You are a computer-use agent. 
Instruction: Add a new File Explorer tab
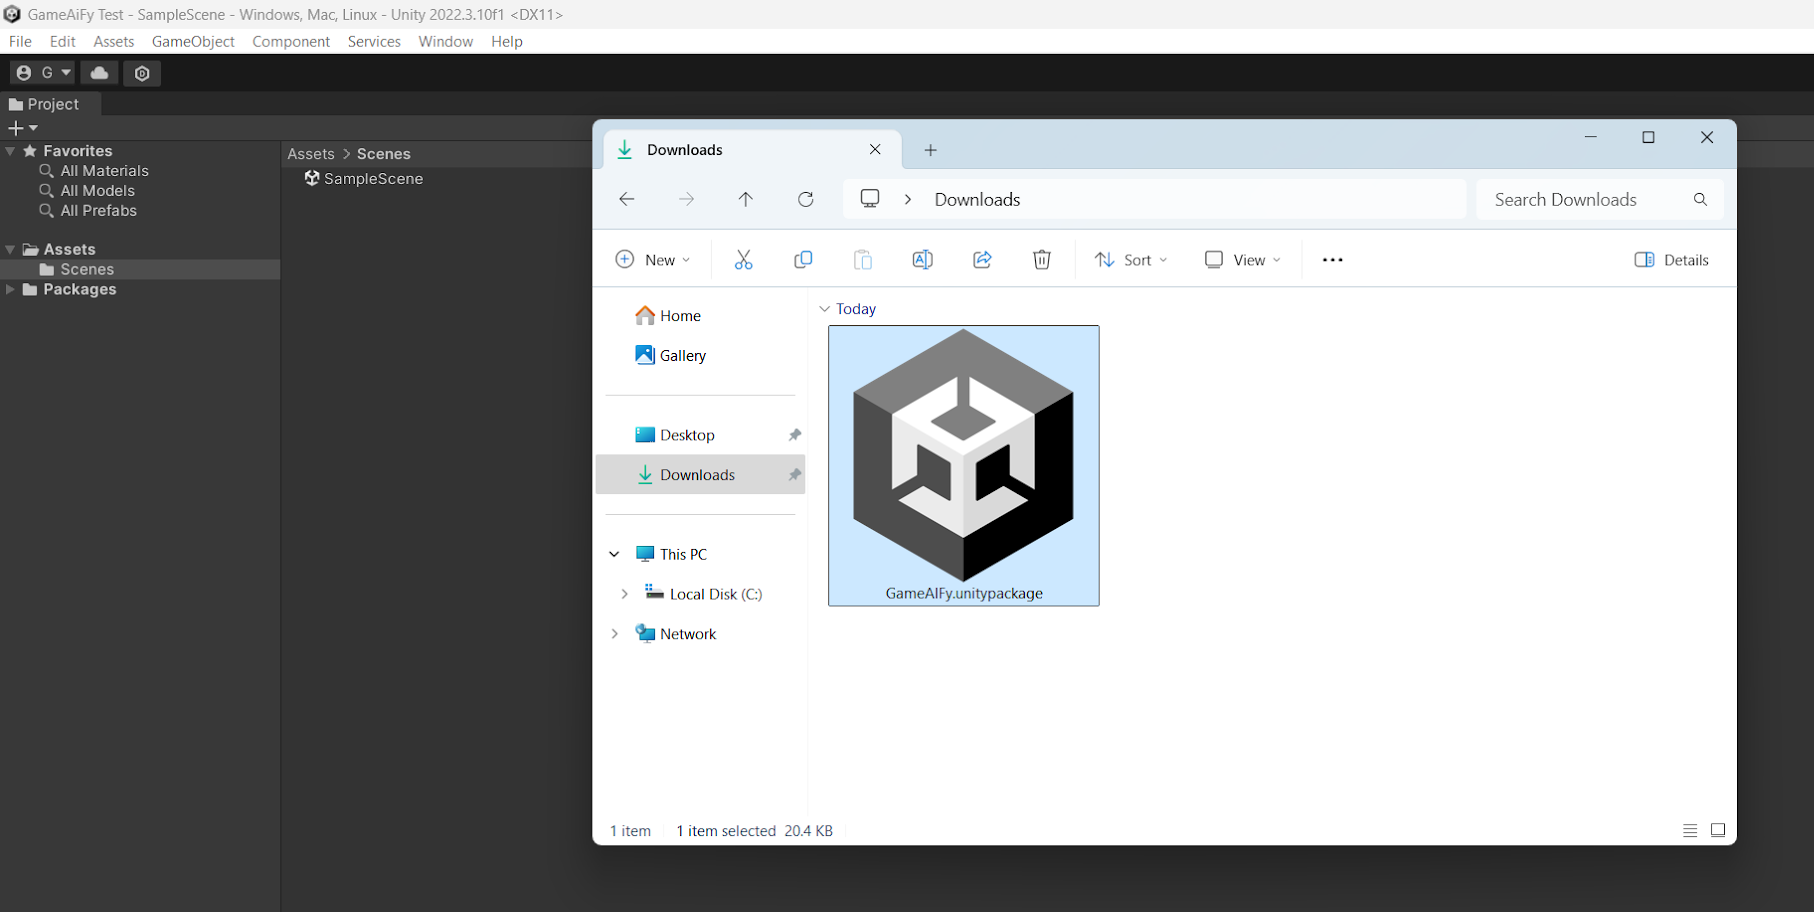tap(931, 150)
